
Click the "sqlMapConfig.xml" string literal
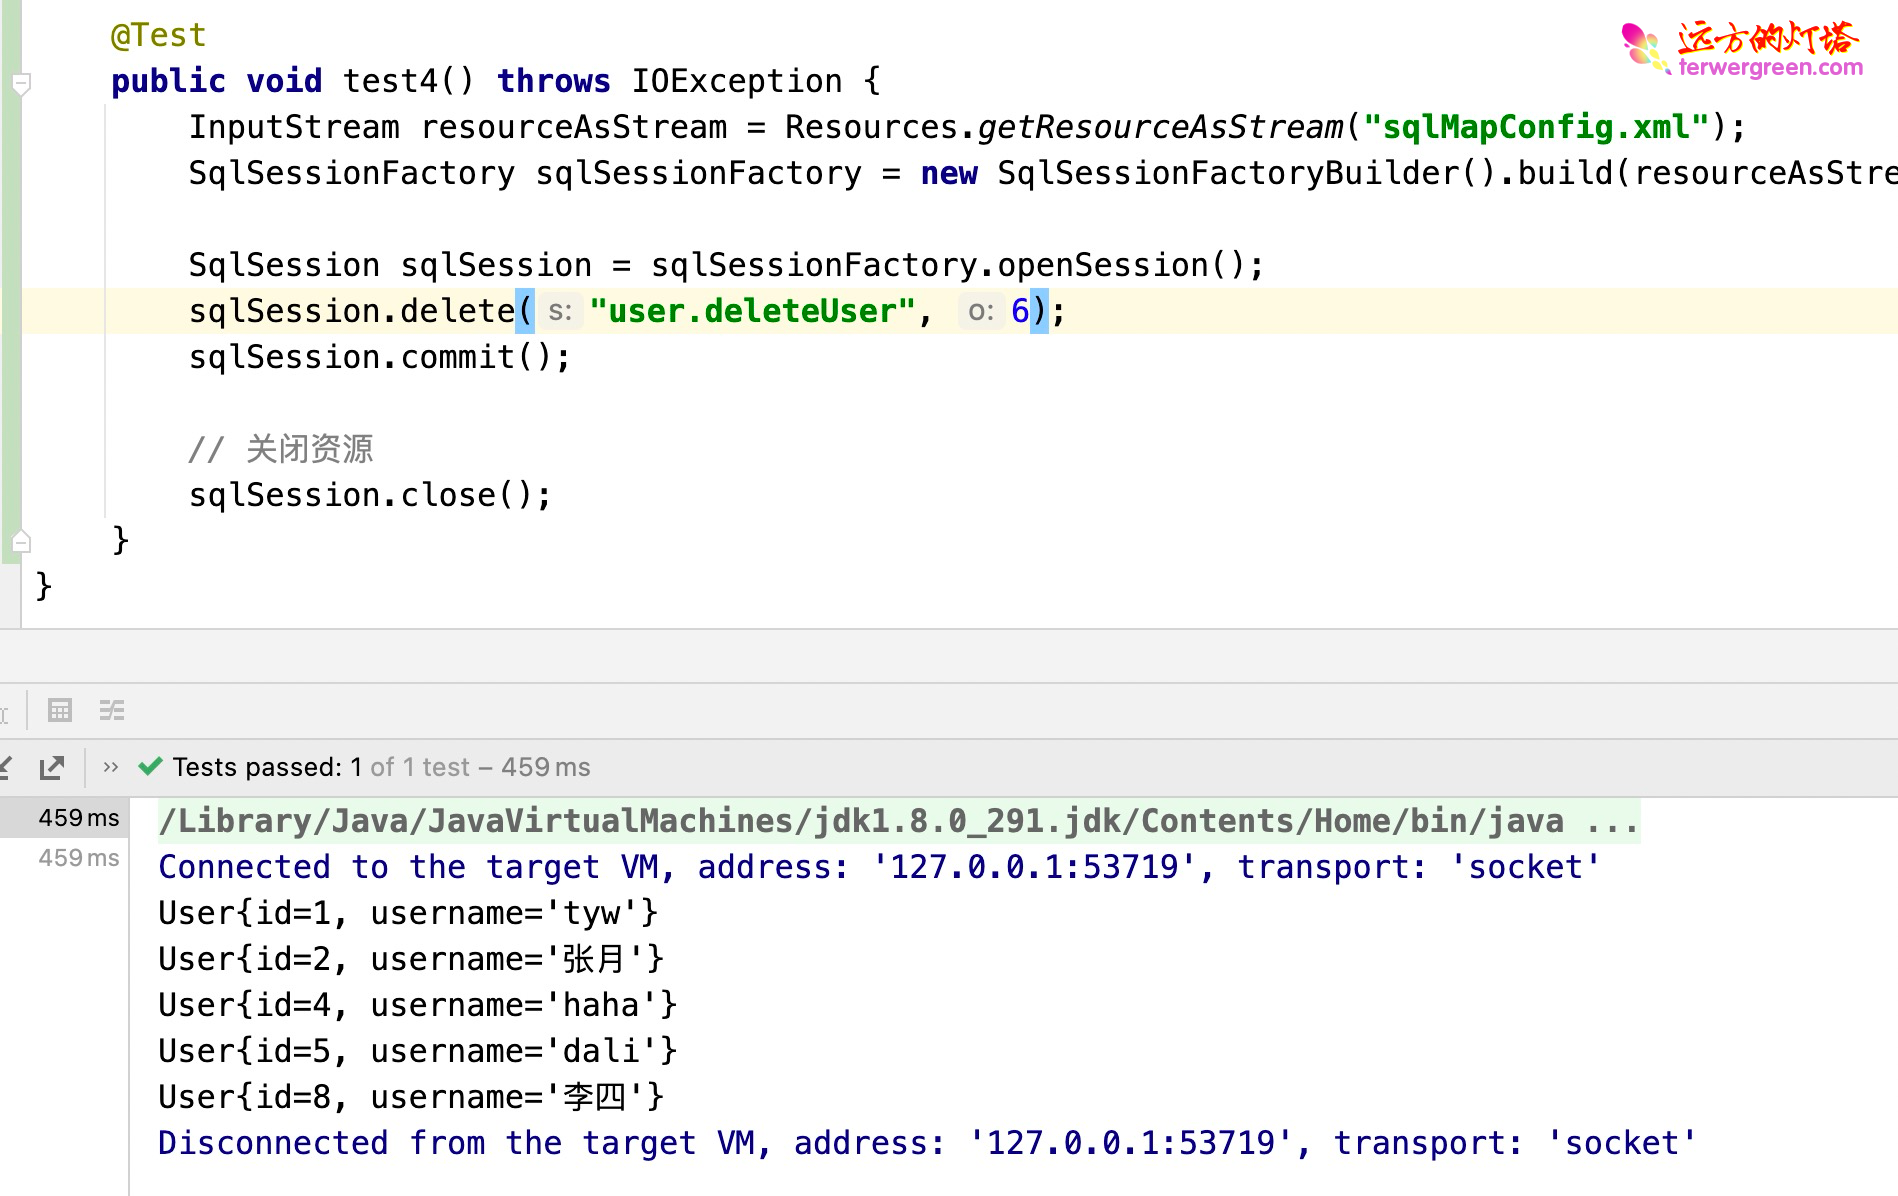1536,127
